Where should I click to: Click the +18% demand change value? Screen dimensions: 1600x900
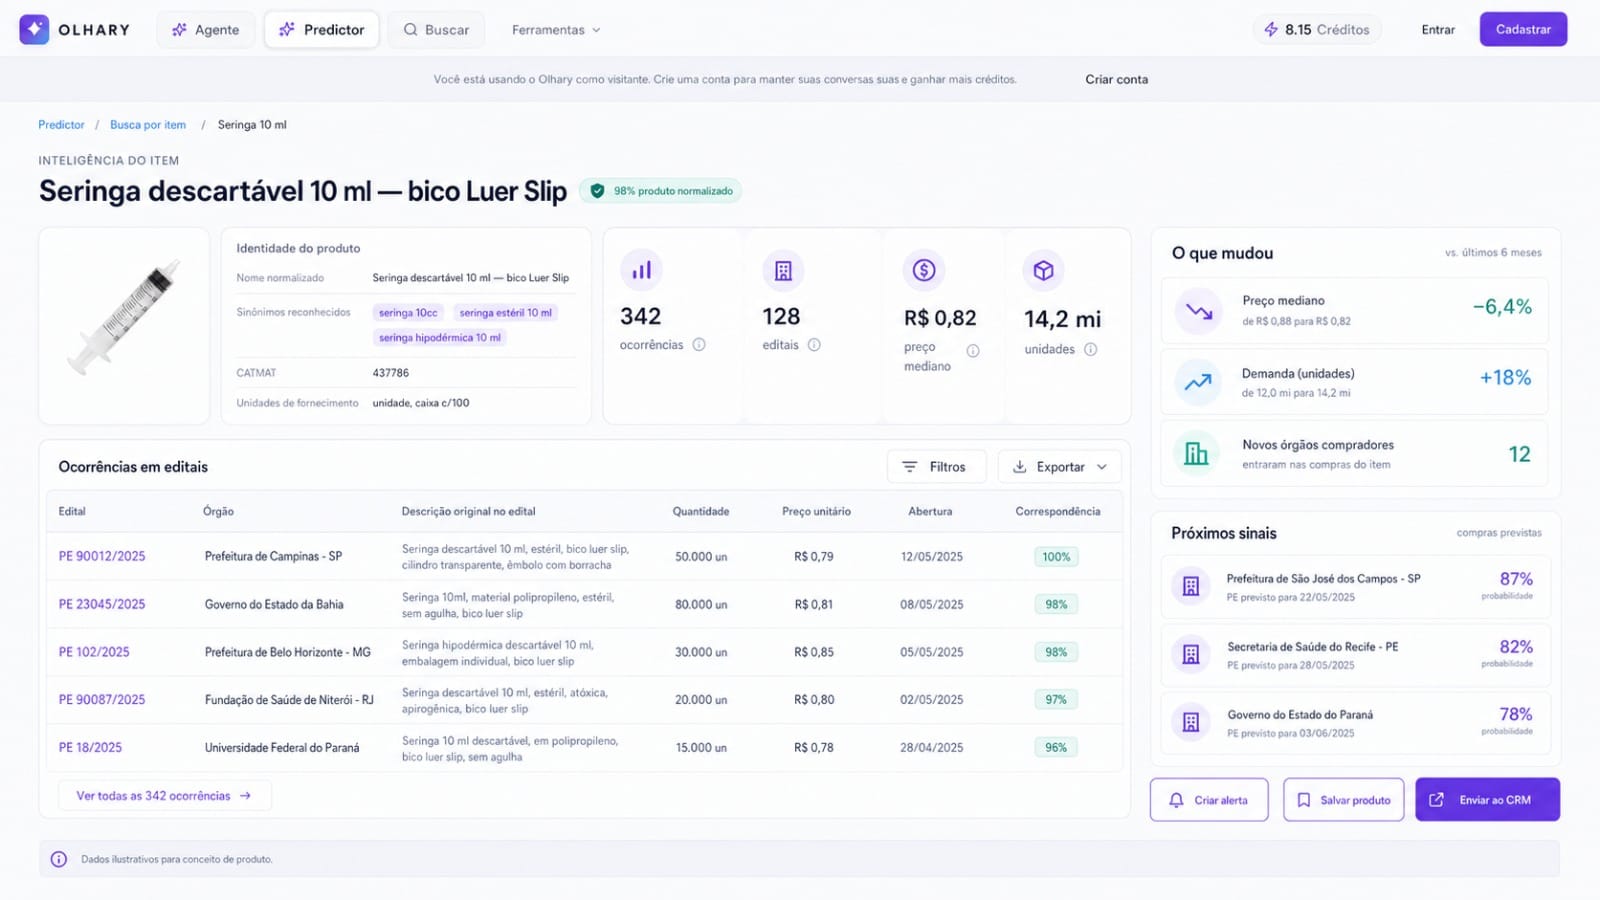coord(1505,378)
